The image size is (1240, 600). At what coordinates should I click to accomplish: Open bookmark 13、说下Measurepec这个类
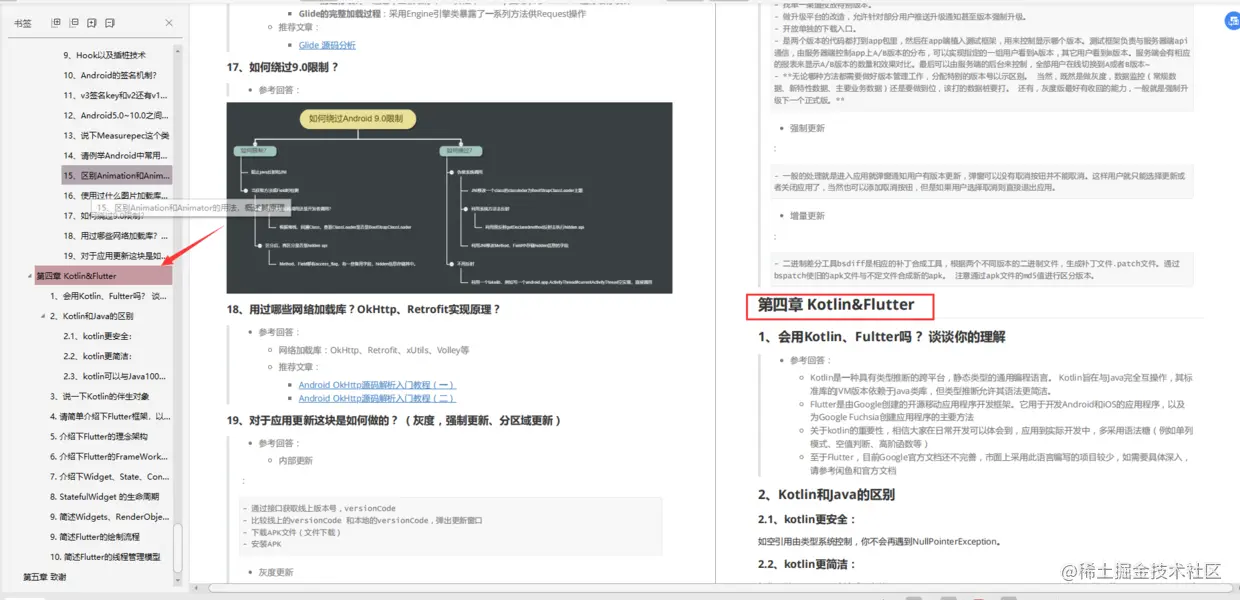pos(116,135)
